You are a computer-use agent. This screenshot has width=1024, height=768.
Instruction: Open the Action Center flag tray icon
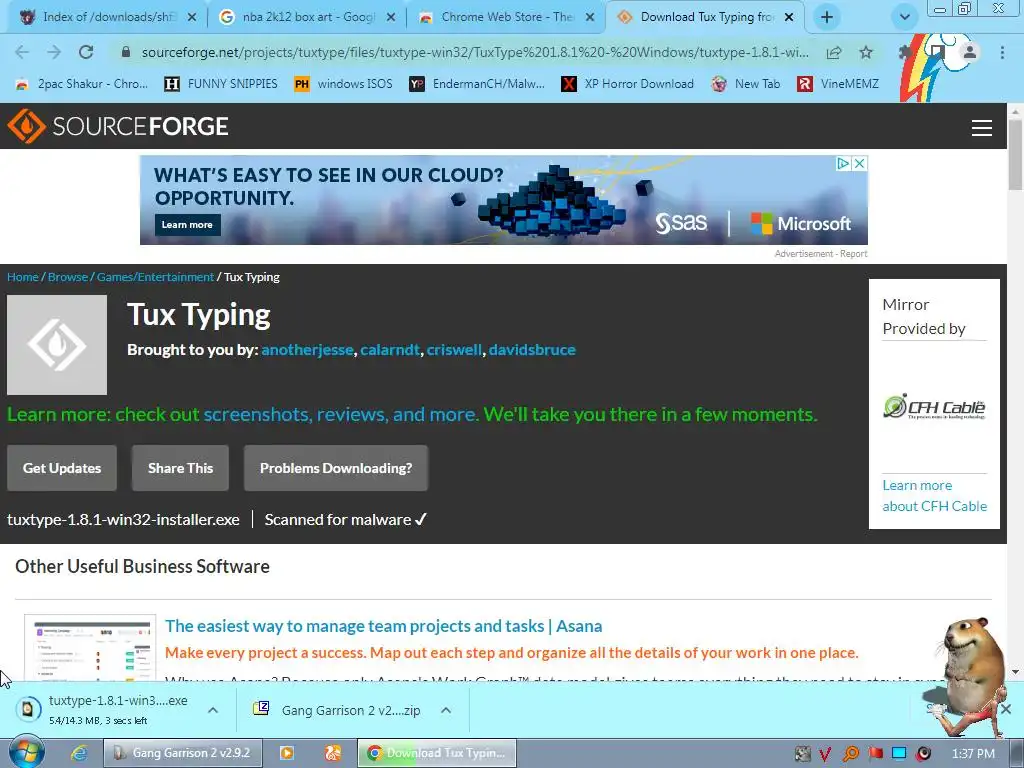click(875, 754)
